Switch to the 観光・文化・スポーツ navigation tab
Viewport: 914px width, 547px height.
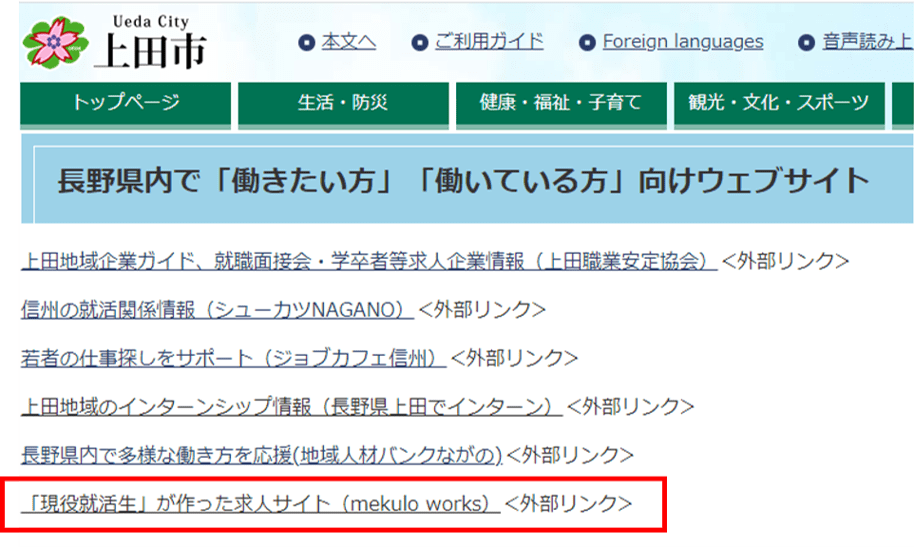click(x=778, y=103)
